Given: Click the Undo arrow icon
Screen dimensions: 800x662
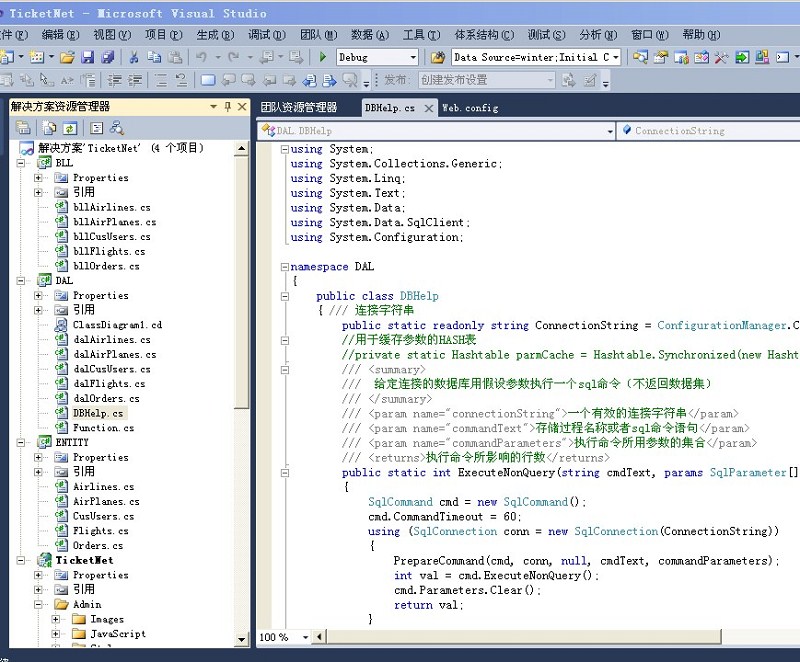Looking at the screenshot, I should (202, 57).
